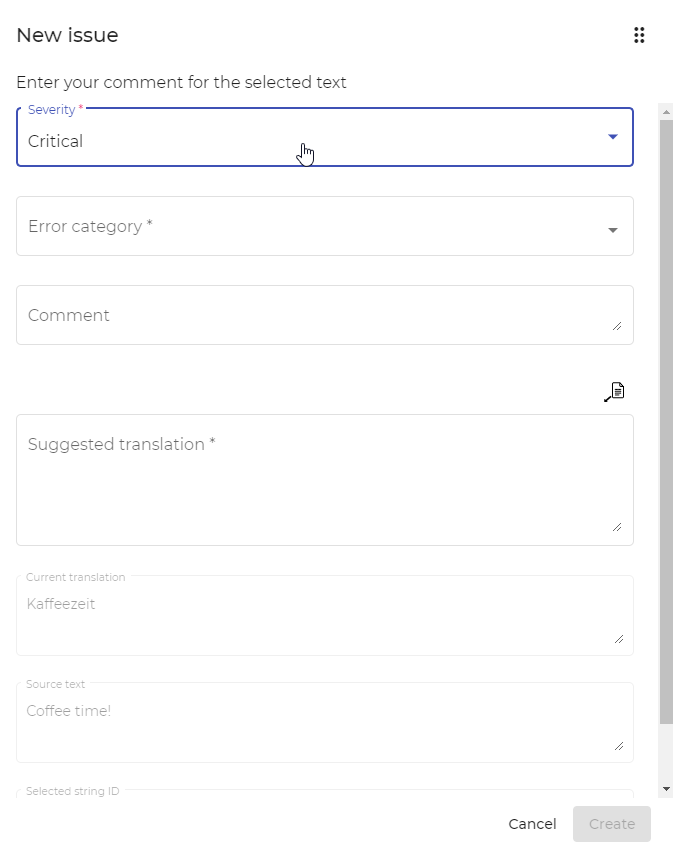Image resolution: width=673 pixels, height=842 pixels.
Task: Click into the Comment text field
Action: pos(325,315)
